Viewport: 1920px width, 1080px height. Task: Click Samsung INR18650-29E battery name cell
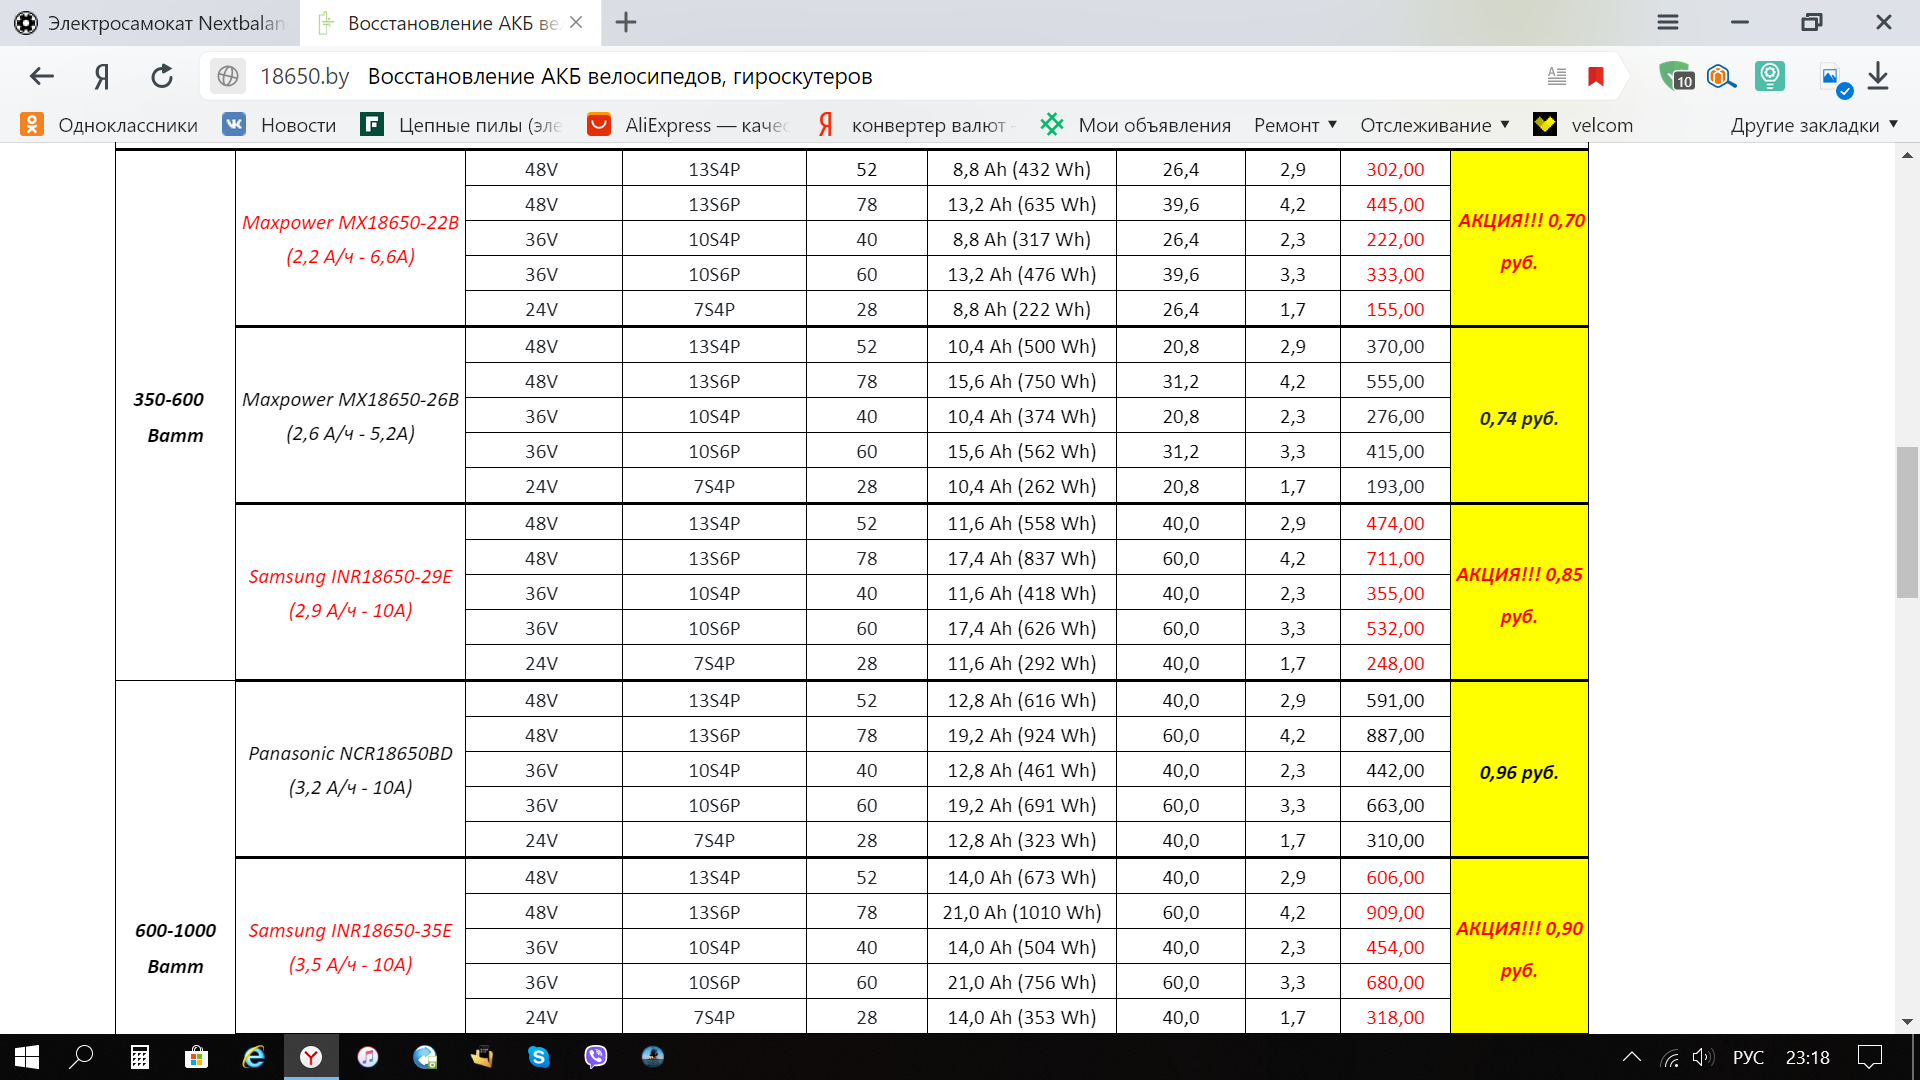[350, 593]
